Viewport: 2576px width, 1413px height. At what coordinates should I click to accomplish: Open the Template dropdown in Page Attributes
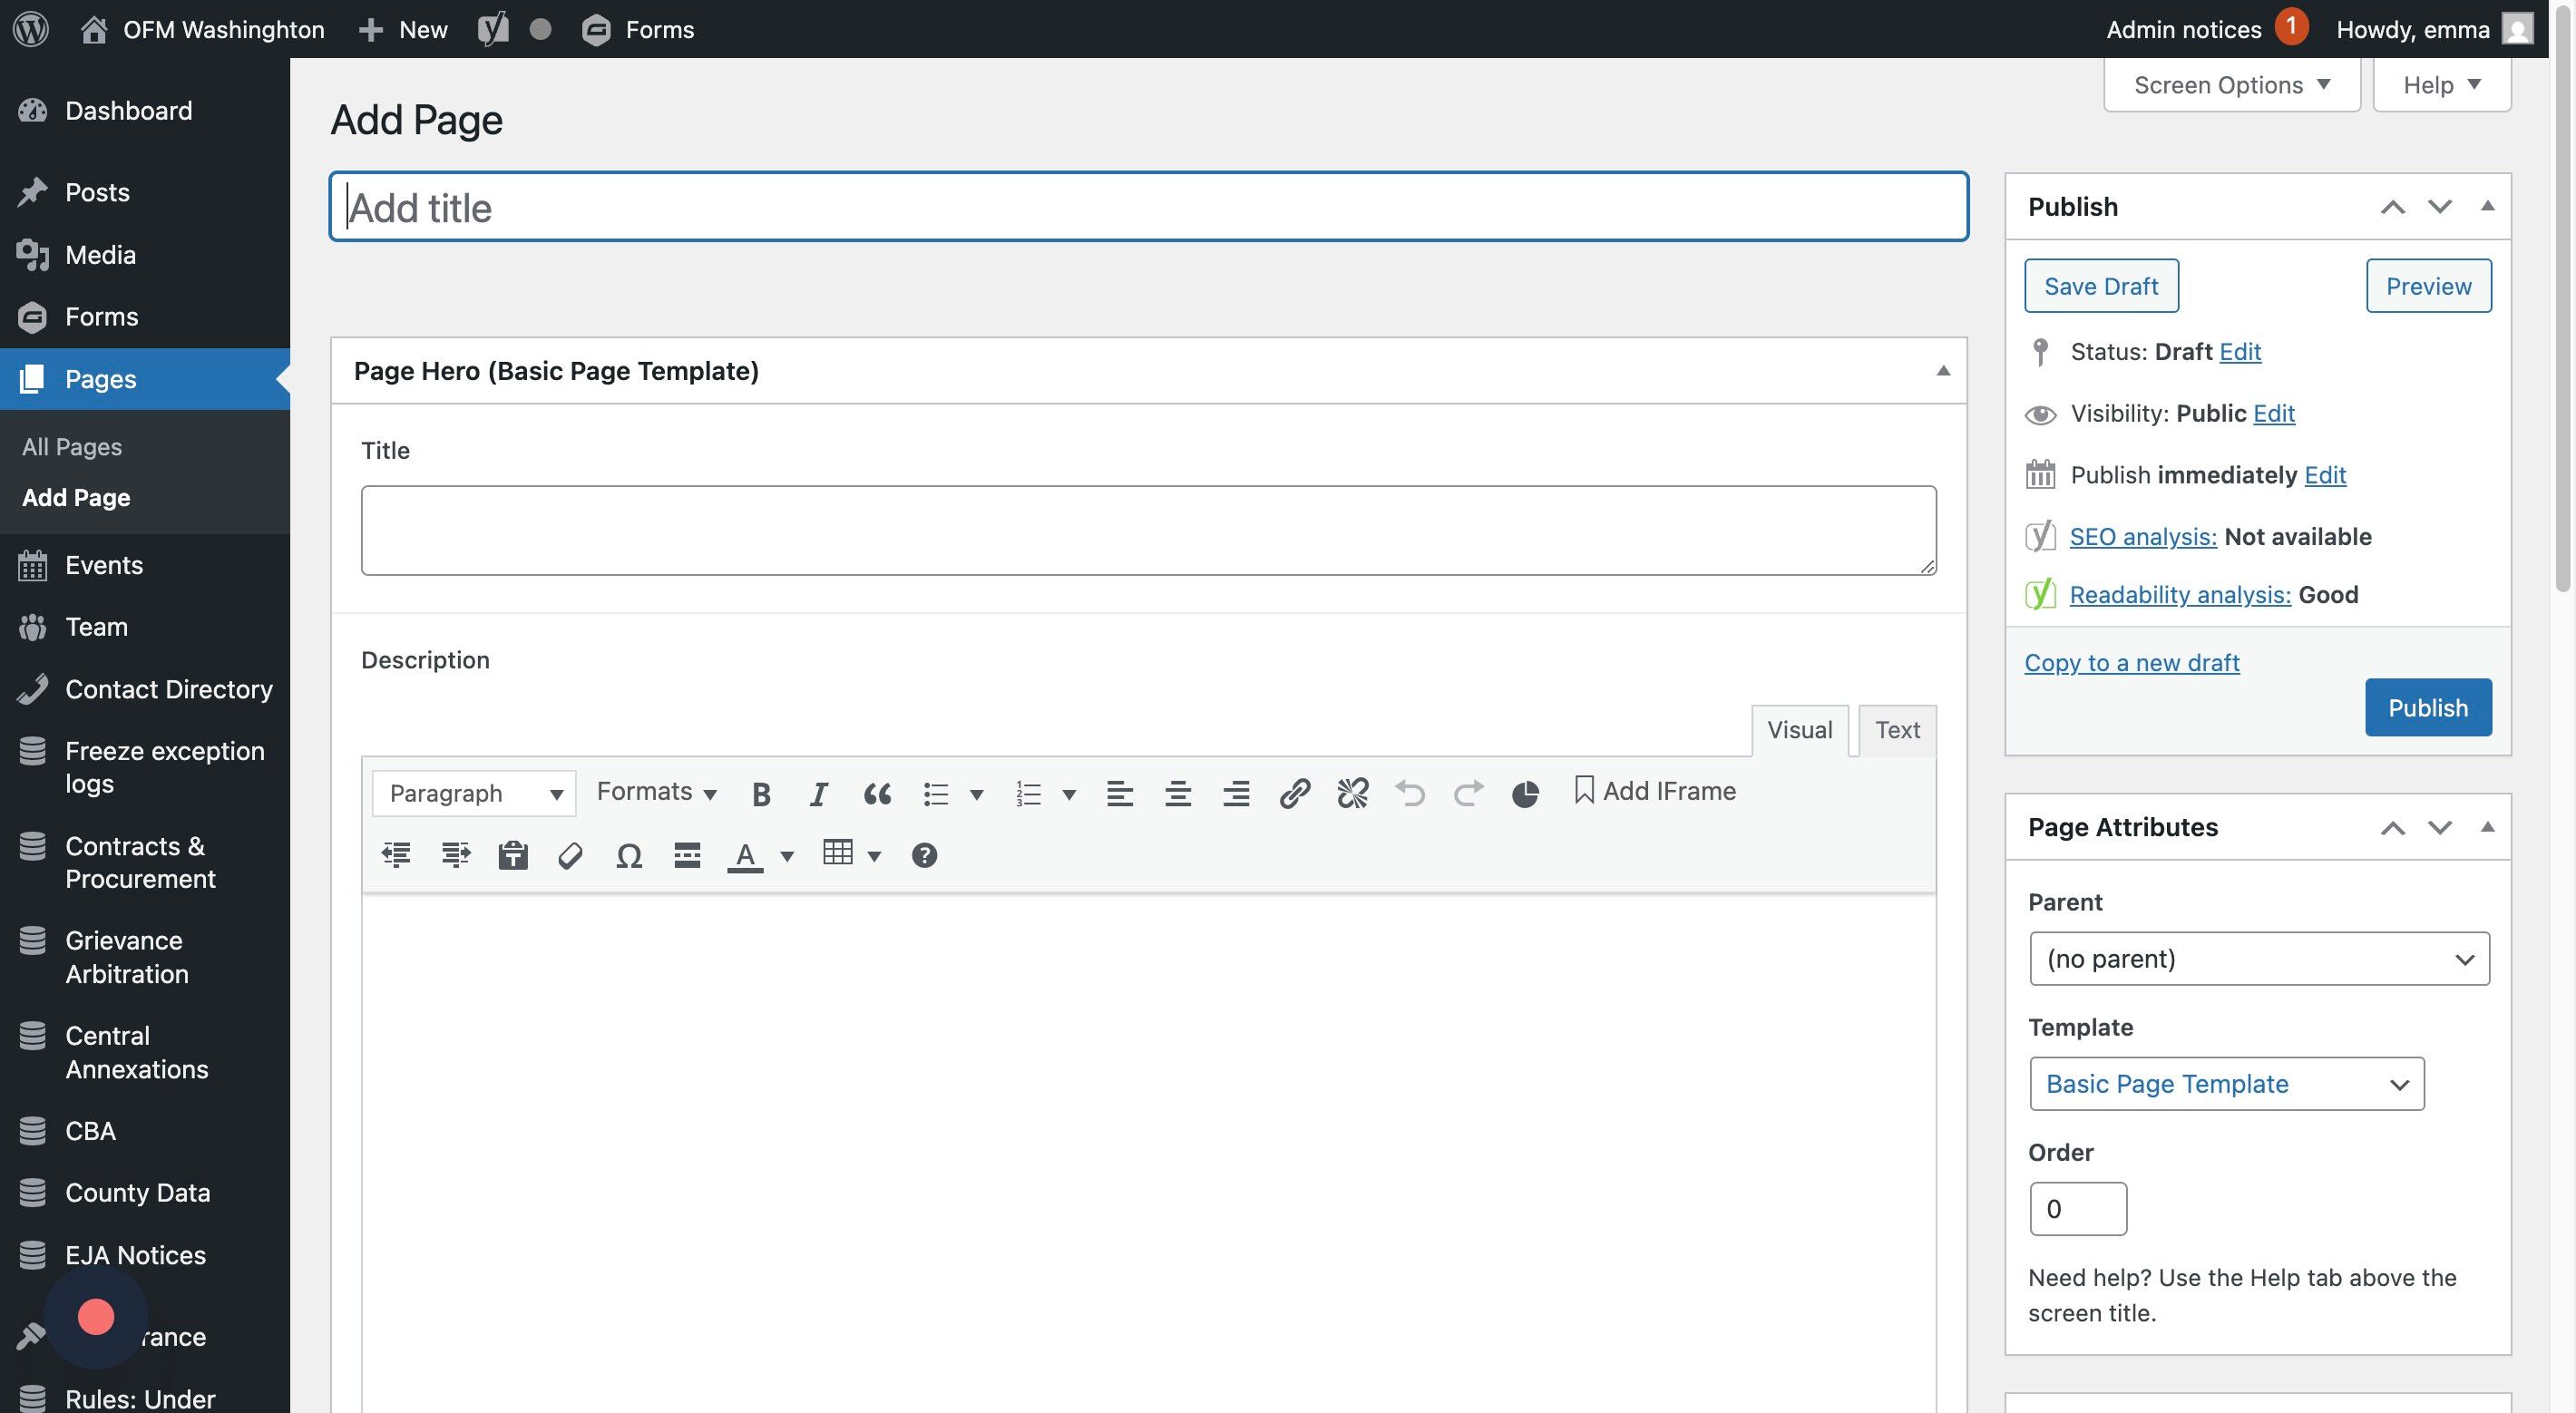2226,1083
